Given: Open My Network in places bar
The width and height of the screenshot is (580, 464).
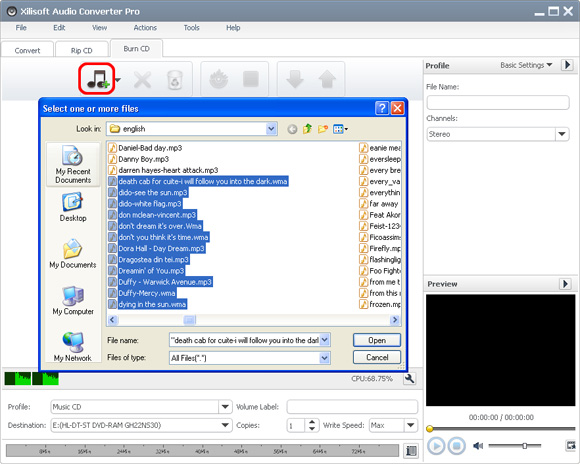Looking at the screenshot, I should [73, 347].
